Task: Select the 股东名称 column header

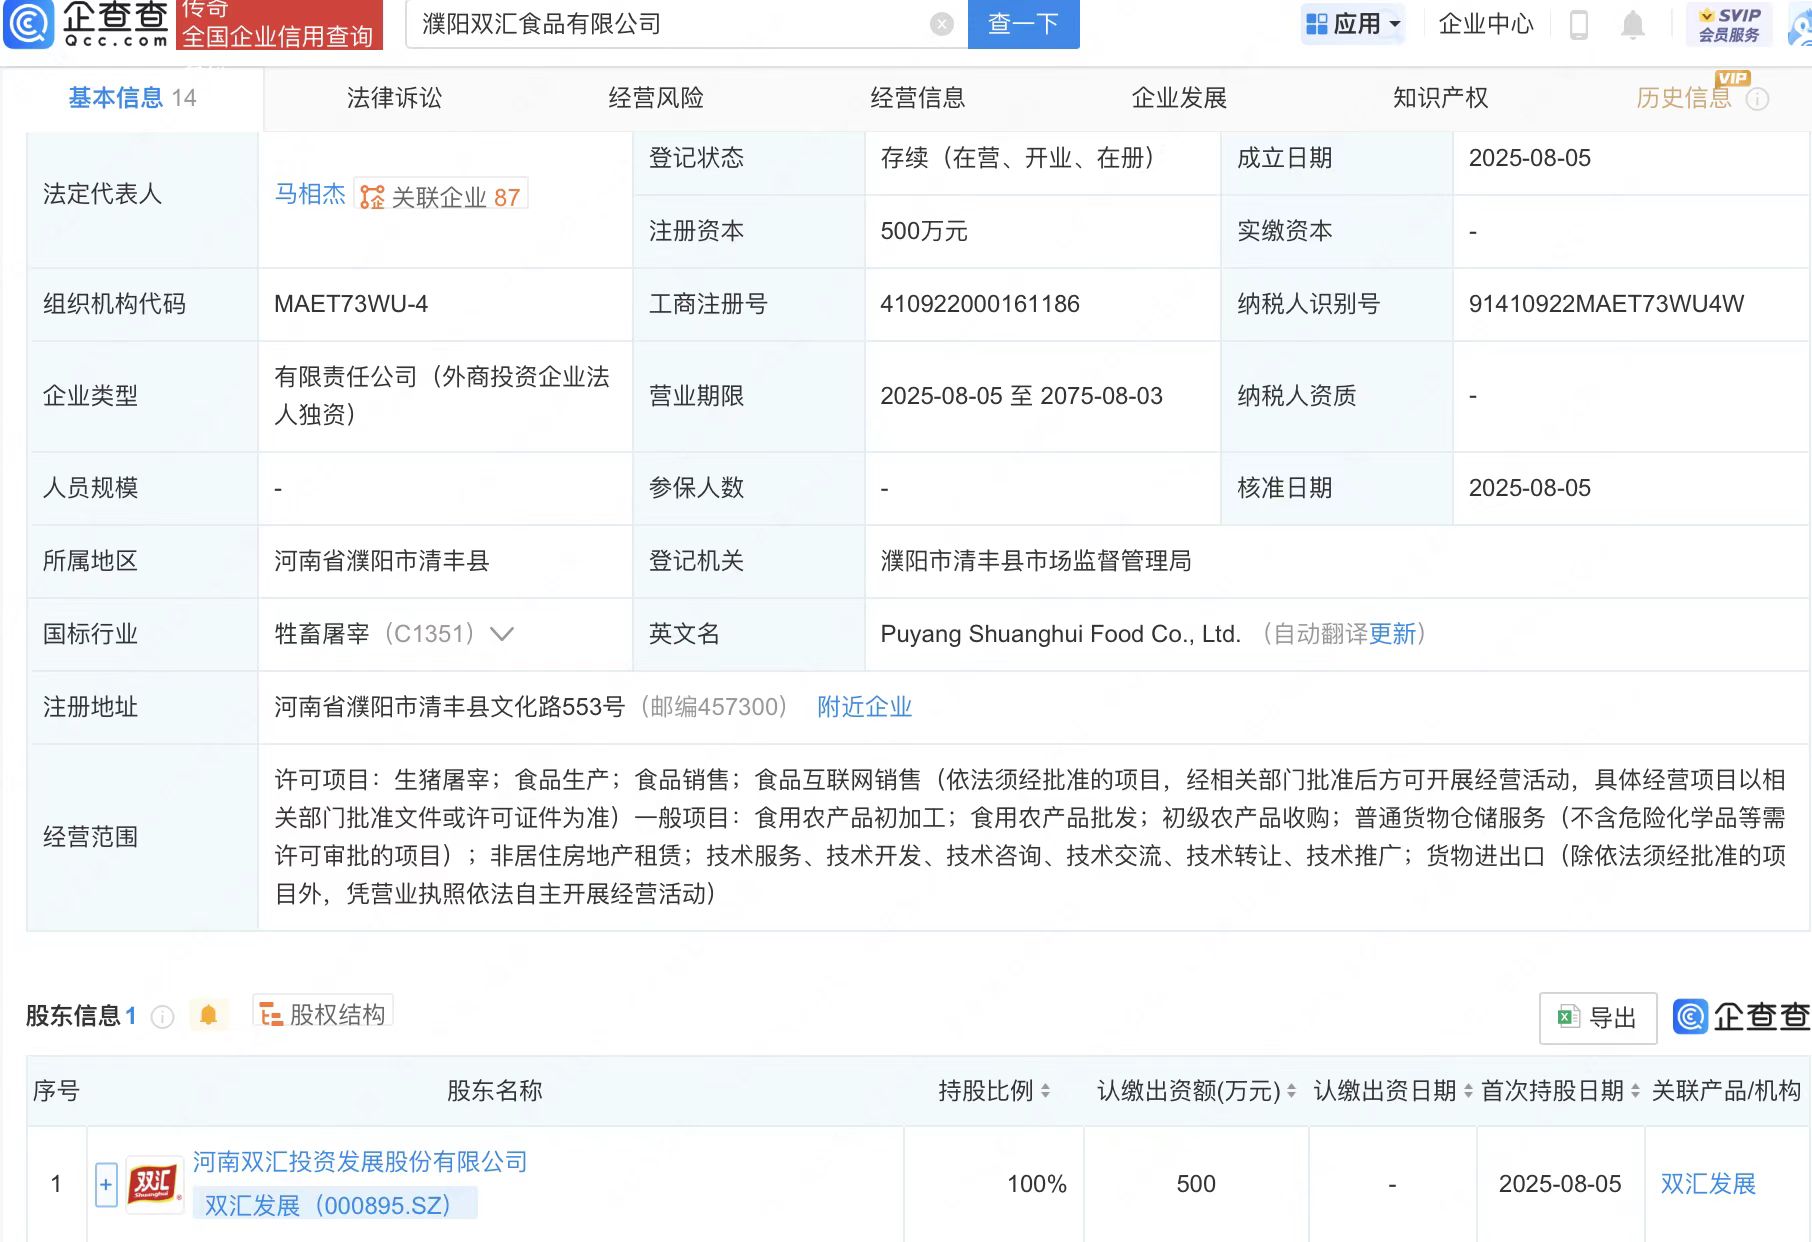Action: coord(494,1091)
